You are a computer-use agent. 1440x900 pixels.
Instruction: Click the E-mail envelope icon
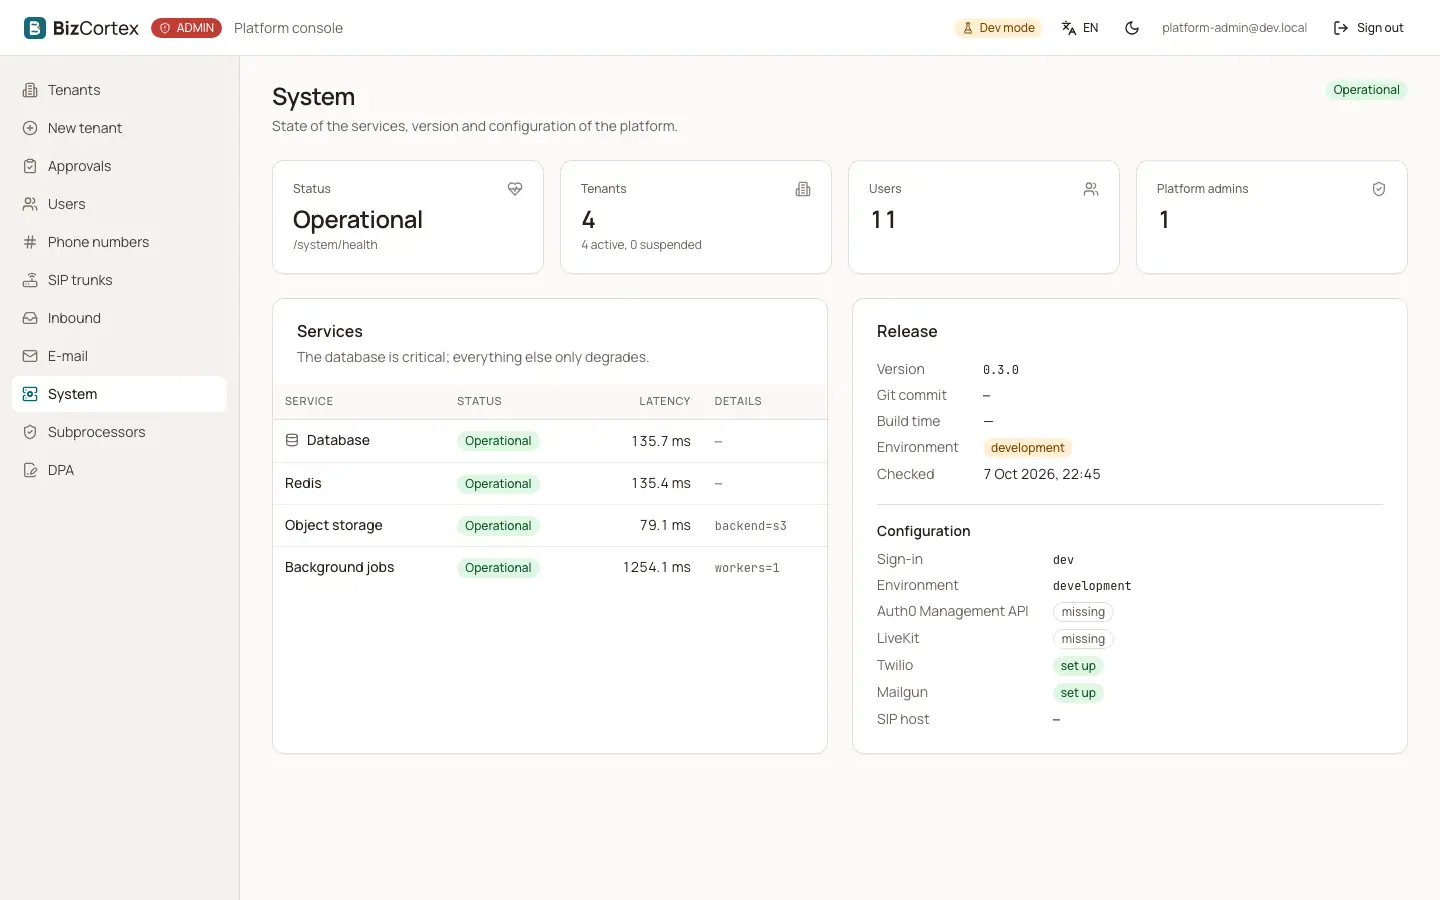point(30,356)
